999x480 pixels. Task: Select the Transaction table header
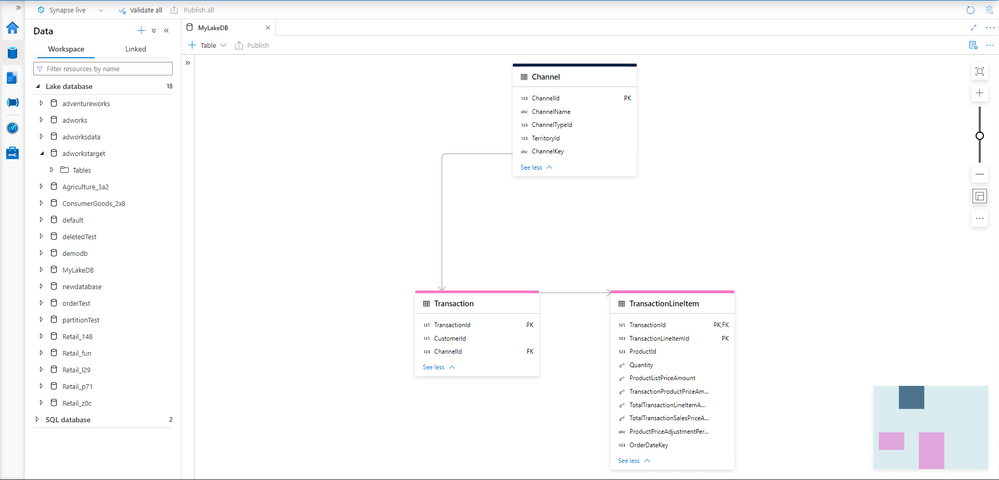(x=477, y=303)
